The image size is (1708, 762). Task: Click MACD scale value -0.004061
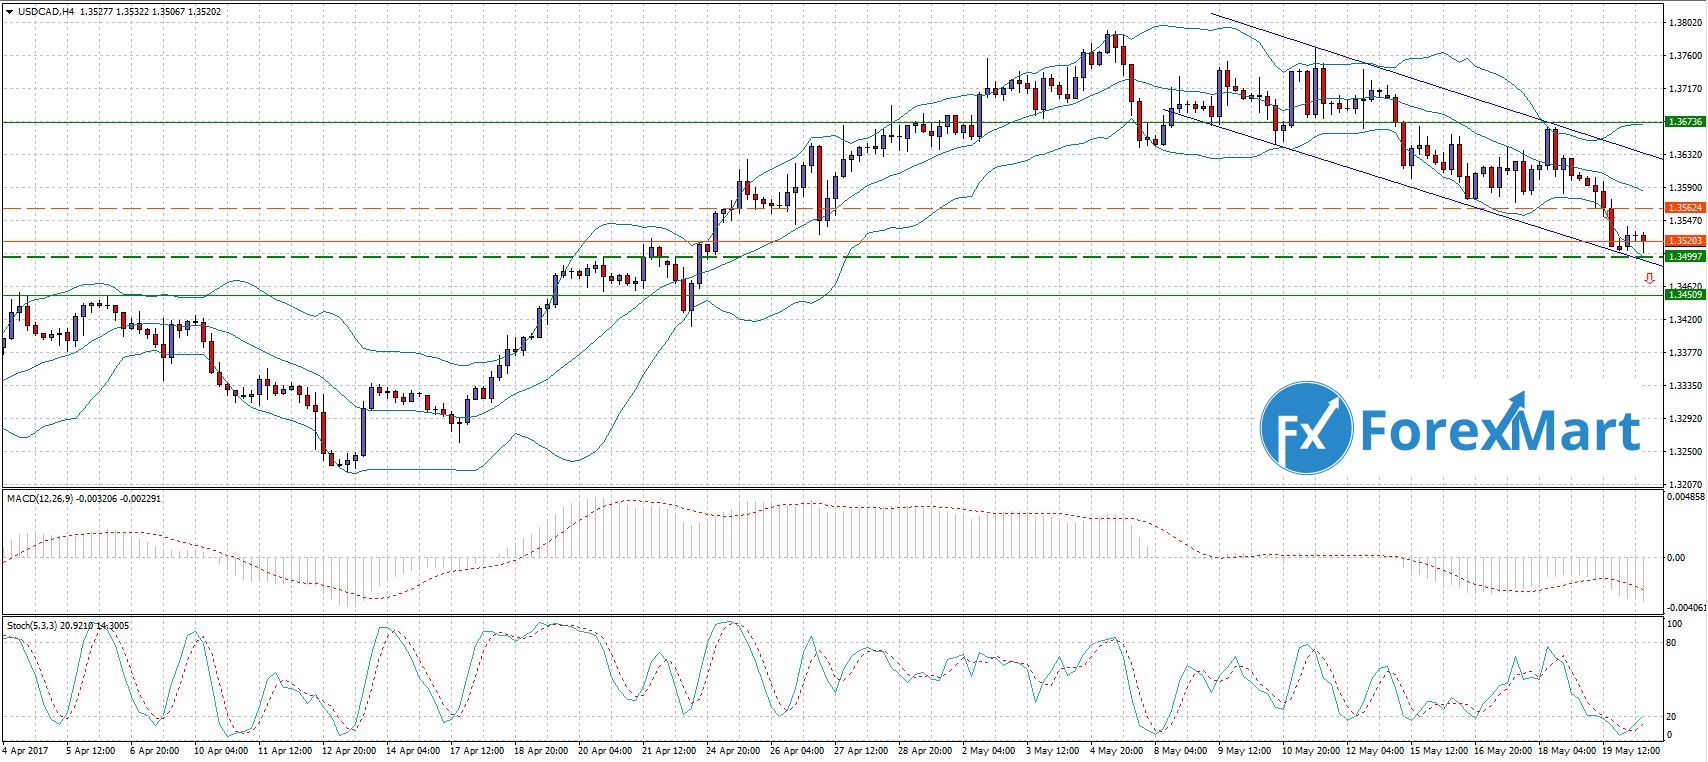pos(1687,607)
